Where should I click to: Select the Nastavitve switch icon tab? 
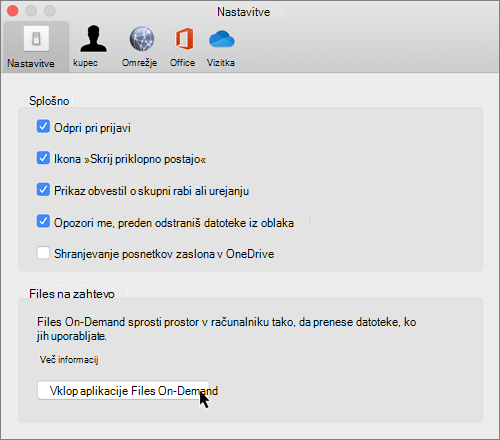pyautogui.click(x=36, y=46)
